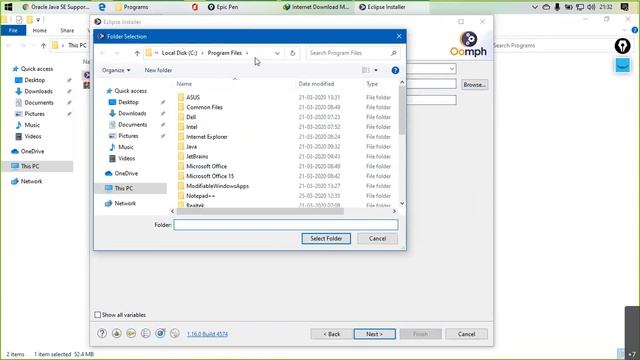Click scroll down arrow in folder list

click(402, 203)
